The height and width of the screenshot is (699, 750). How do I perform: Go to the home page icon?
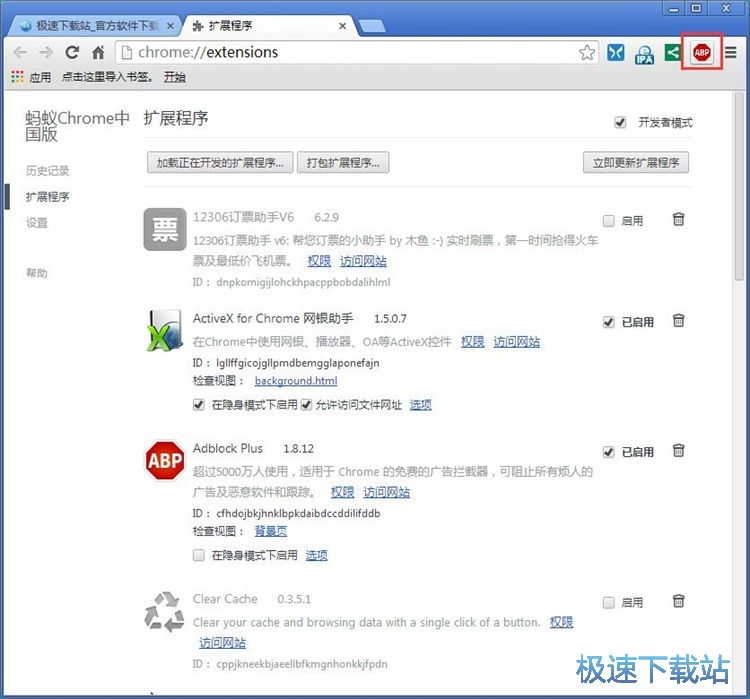pos(98,52)
